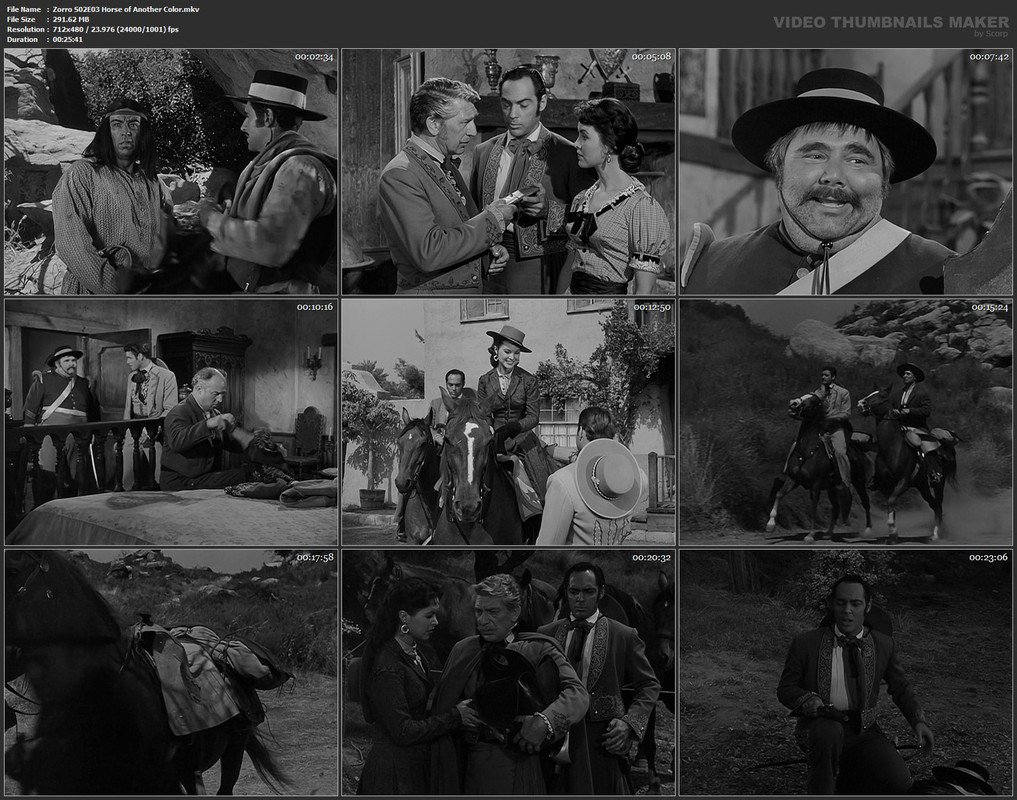This screenshot has height=800, width=1017.
Task: Select the saddled horse thumbnail at 00:17:58
Action: (171, 672)
